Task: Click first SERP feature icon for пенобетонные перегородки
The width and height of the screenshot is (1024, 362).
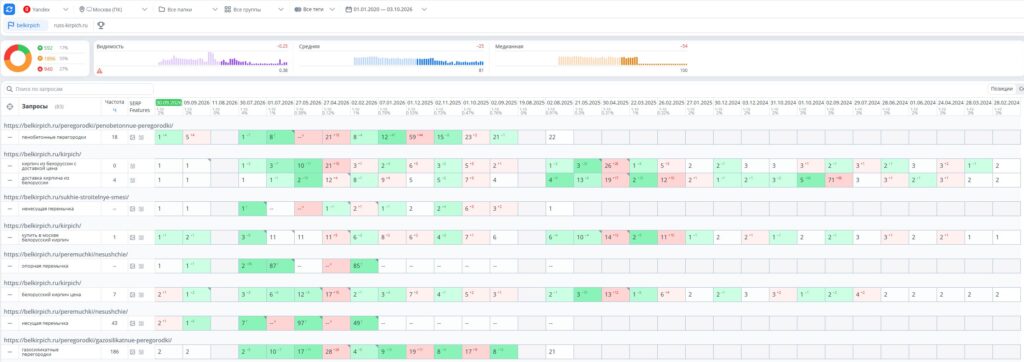Action: pyautogui.click(x=133, y=137)
